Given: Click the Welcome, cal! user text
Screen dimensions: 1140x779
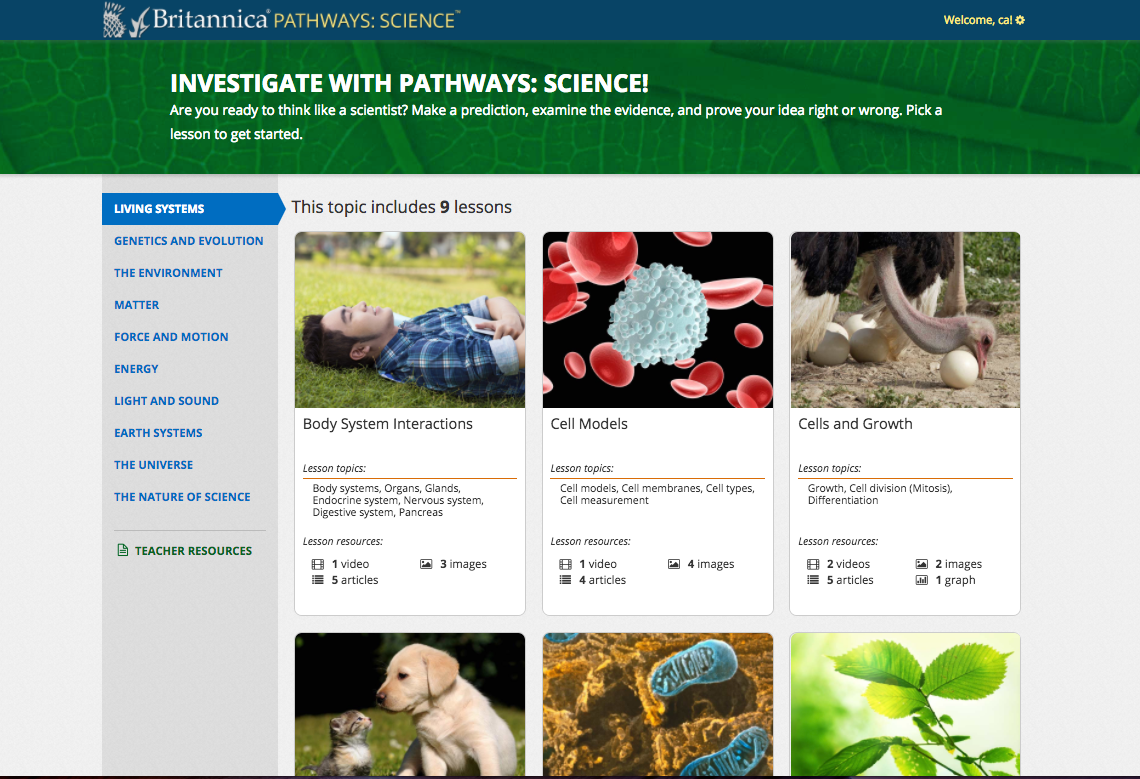Looking at the screenshot, I should (x=978, y=20).
